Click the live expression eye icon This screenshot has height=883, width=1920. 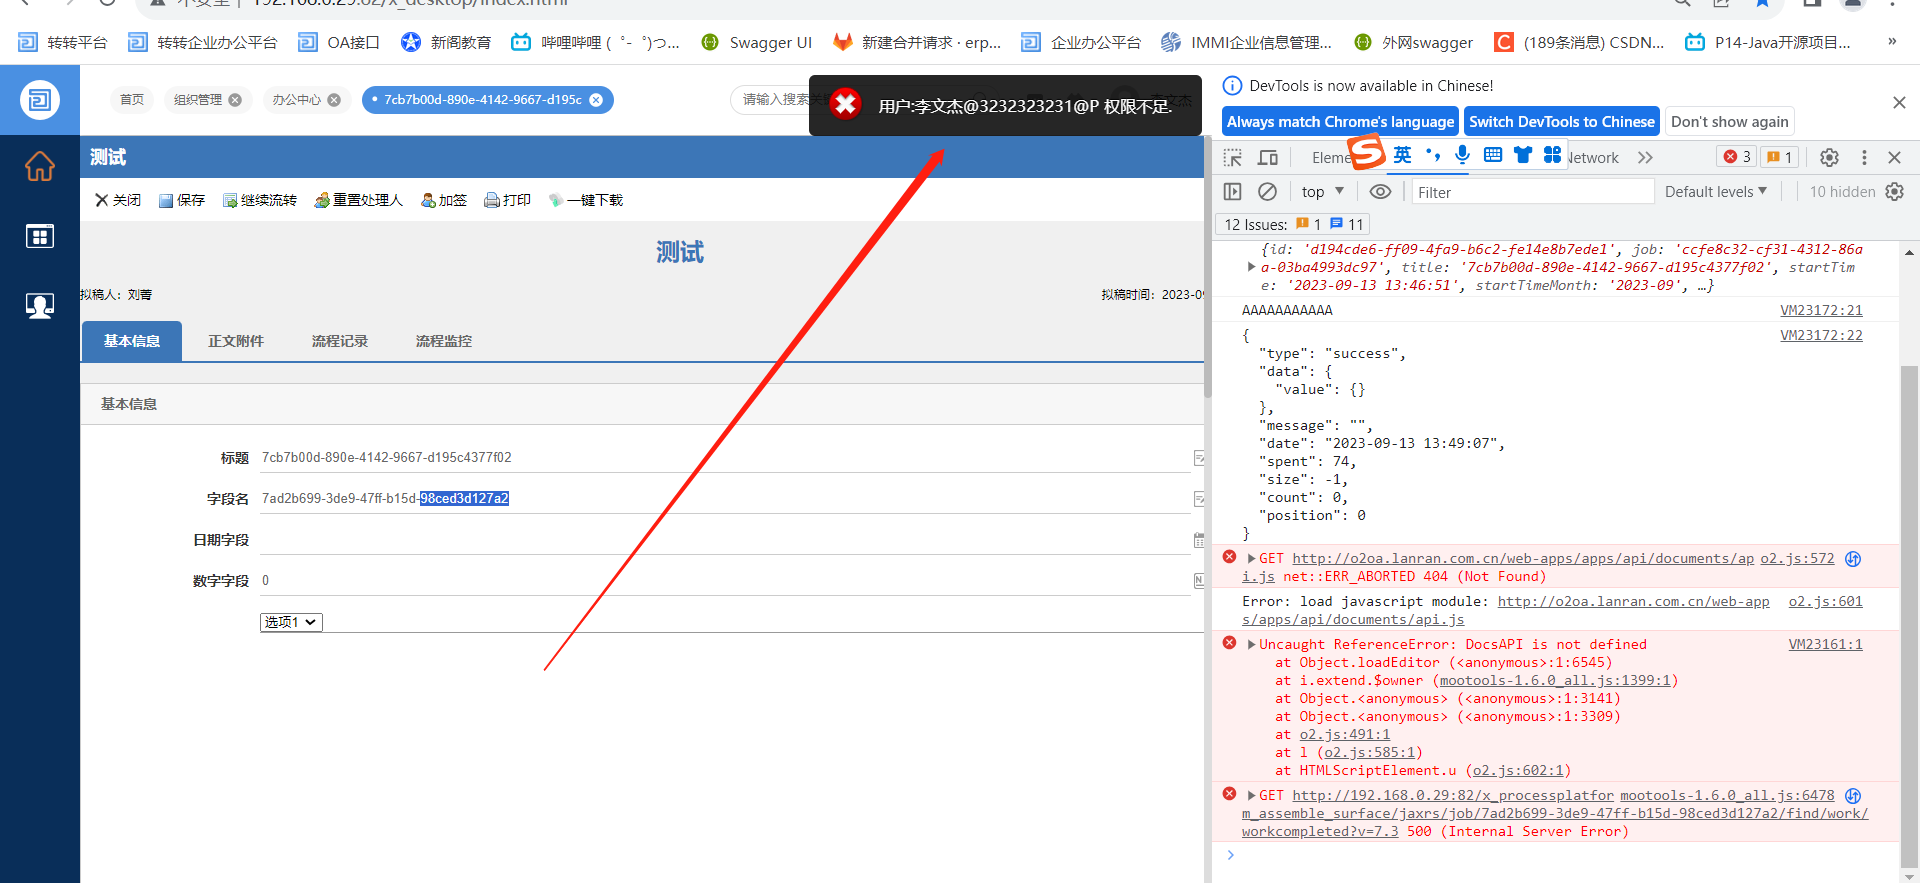click(x=1380, y=192)
